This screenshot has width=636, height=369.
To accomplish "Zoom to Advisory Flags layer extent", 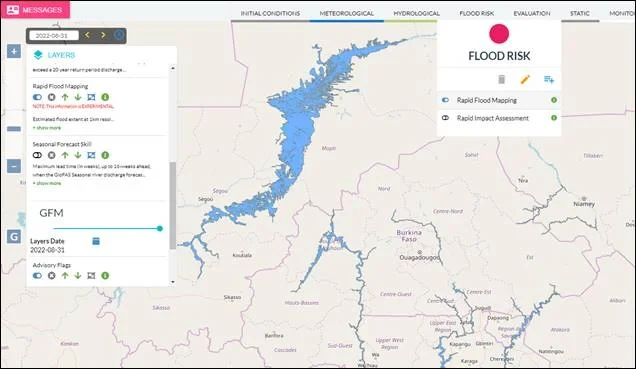I will tap(91, 276).
